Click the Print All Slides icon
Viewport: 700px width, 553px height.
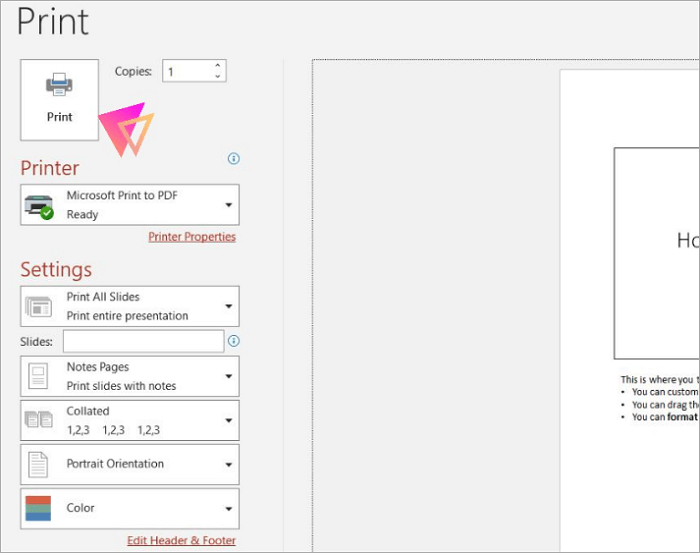(x=38, y=307)
